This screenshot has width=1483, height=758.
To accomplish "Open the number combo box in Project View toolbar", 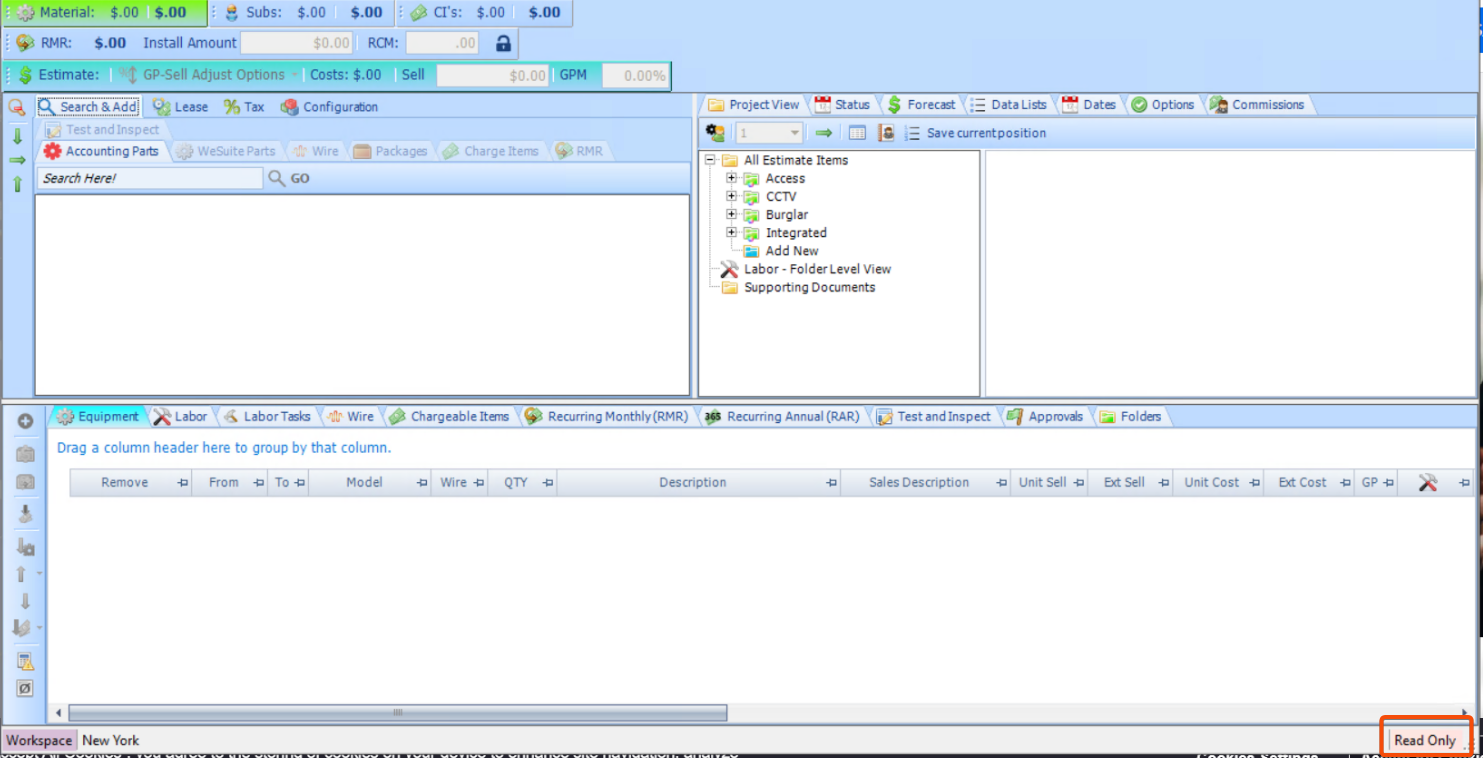I will tap(769, 133).
